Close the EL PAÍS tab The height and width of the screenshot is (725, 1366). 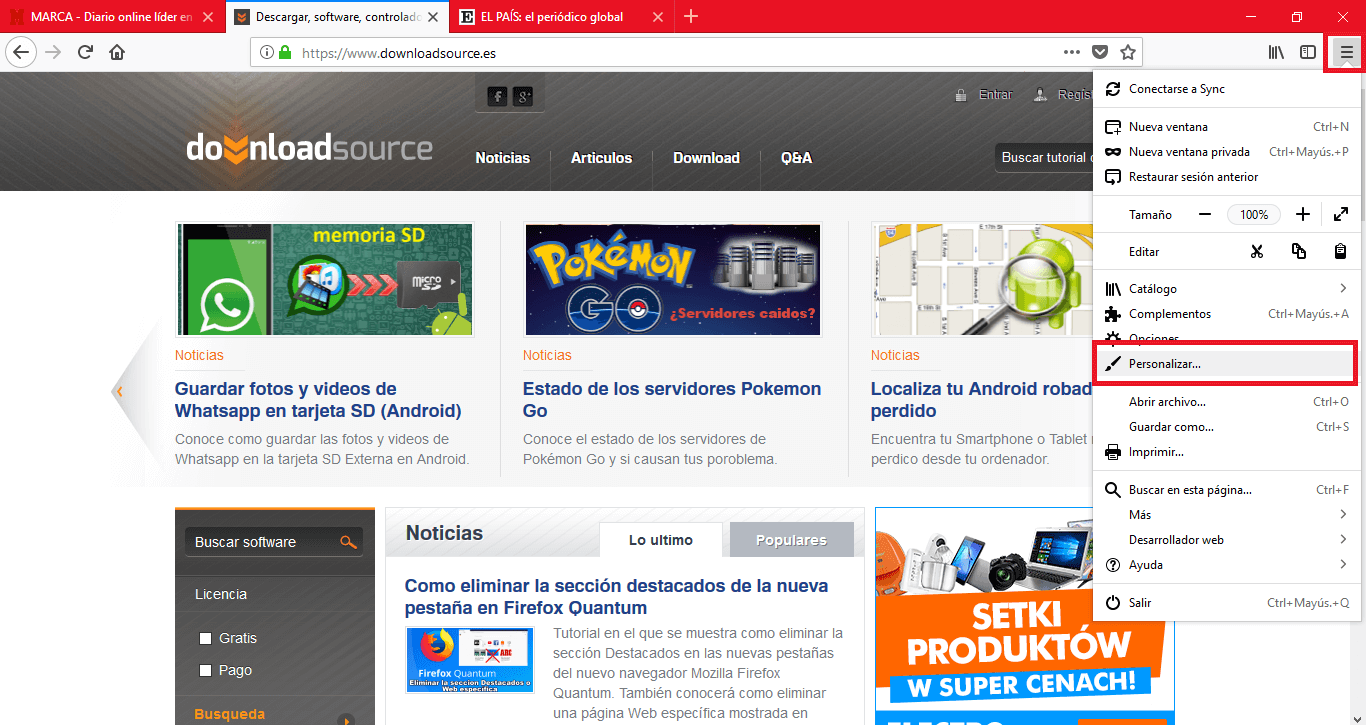click(x=658, y=17)
